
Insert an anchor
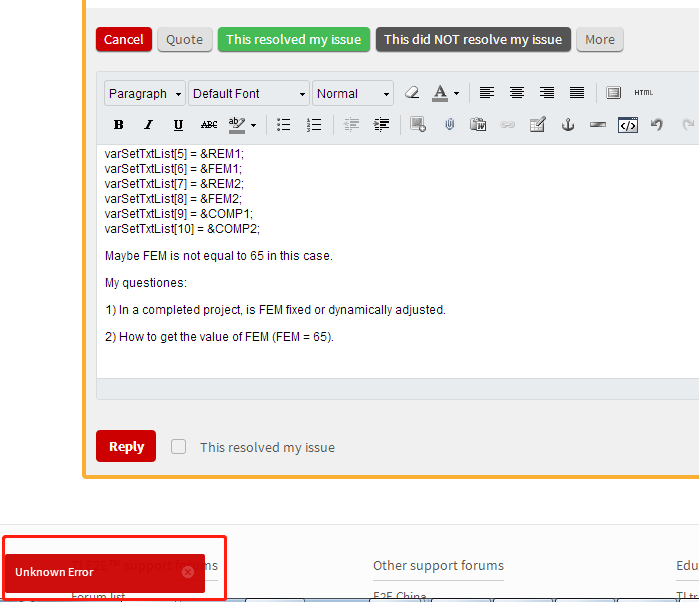click(567, 124)
